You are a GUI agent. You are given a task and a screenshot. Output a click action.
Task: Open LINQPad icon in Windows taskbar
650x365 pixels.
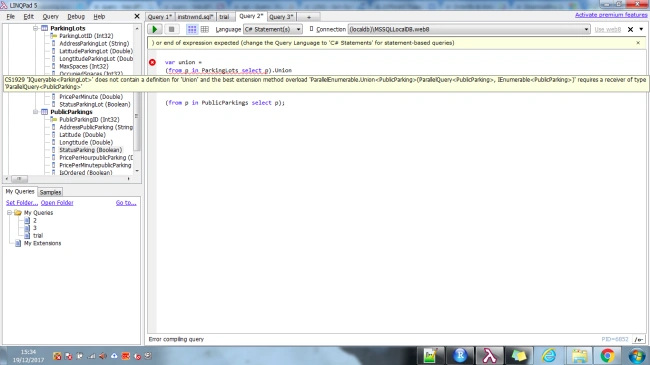click(x=489, y=356)
